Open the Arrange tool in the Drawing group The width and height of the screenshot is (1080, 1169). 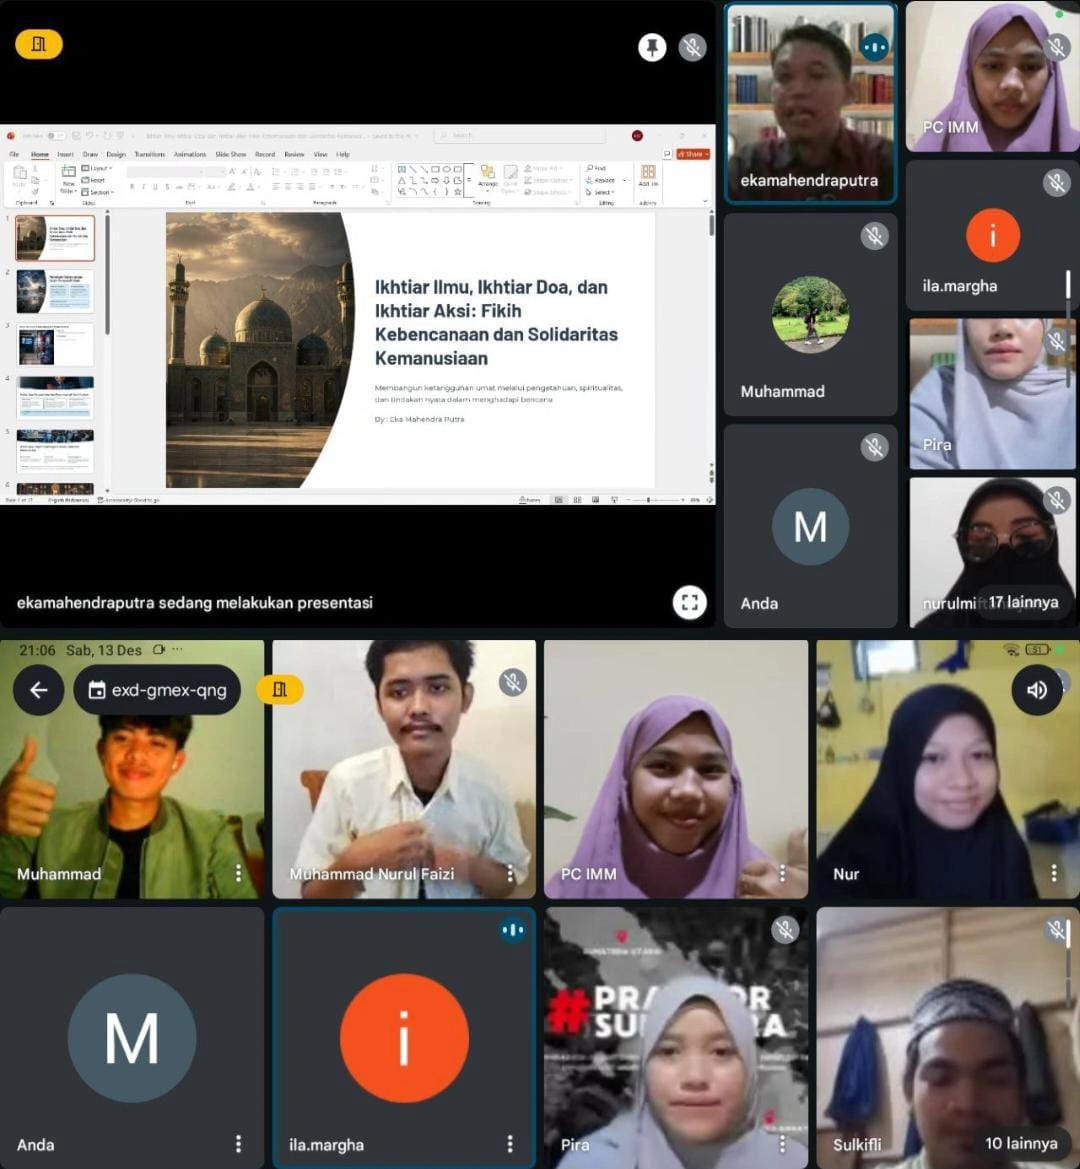pos(488,175)
